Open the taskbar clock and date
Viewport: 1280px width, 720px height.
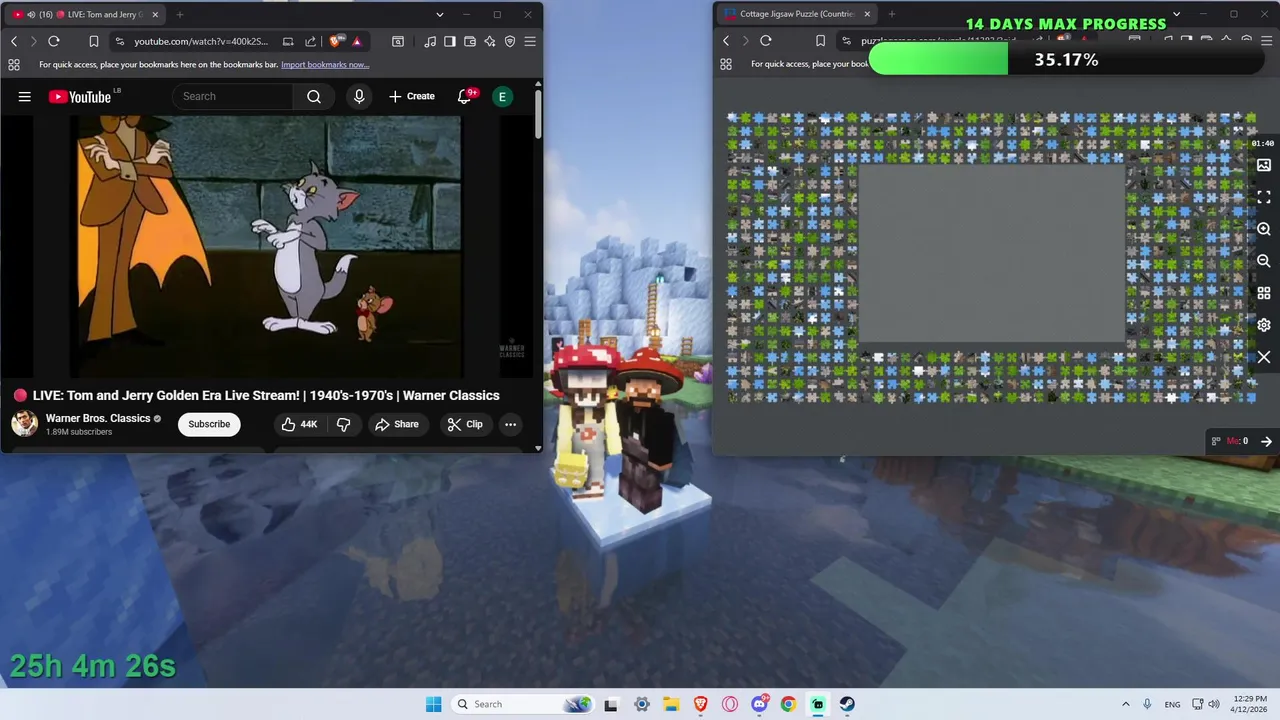[x=1250, y=704]
